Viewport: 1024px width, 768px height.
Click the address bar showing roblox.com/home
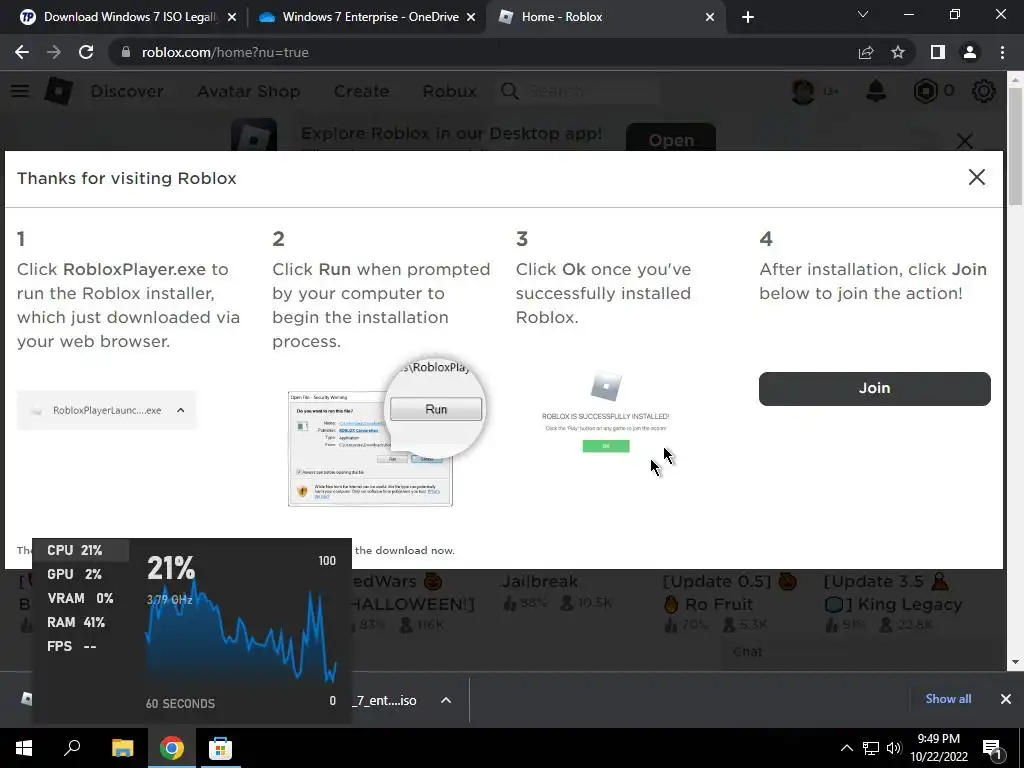pos(483,52)
